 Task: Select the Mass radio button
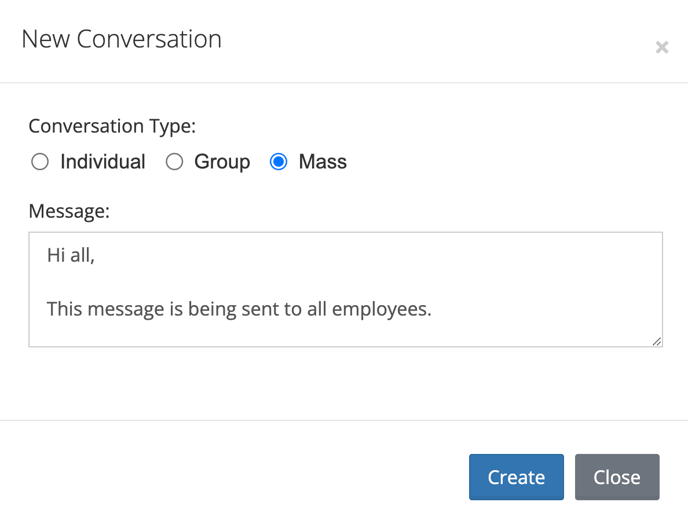[x=278, y=161]
